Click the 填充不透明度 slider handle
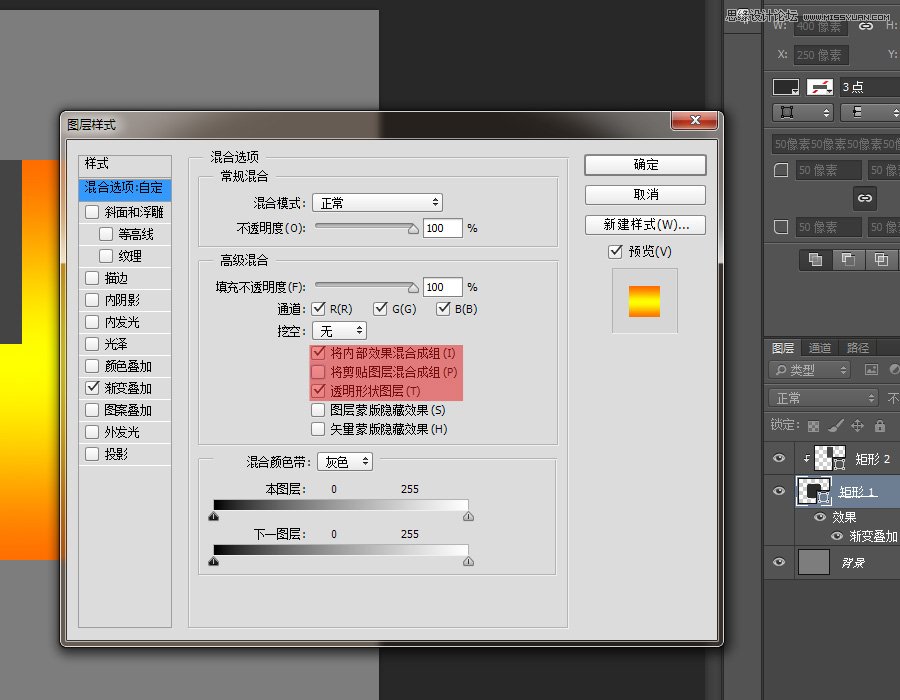This screenshot has height=700, width=900. coord(413,287)
